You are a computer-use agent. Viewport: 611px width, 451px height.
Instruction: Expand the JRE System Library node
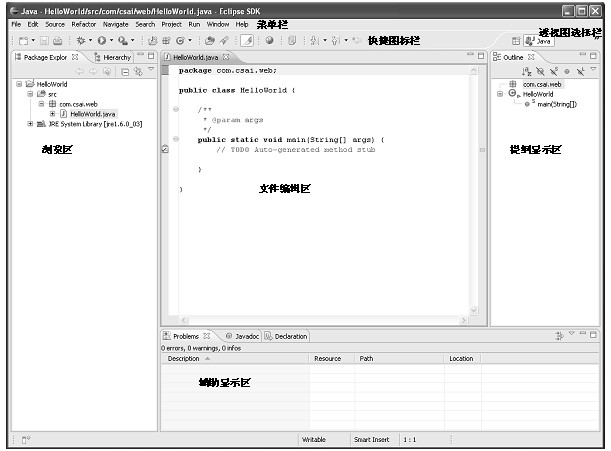30,124
